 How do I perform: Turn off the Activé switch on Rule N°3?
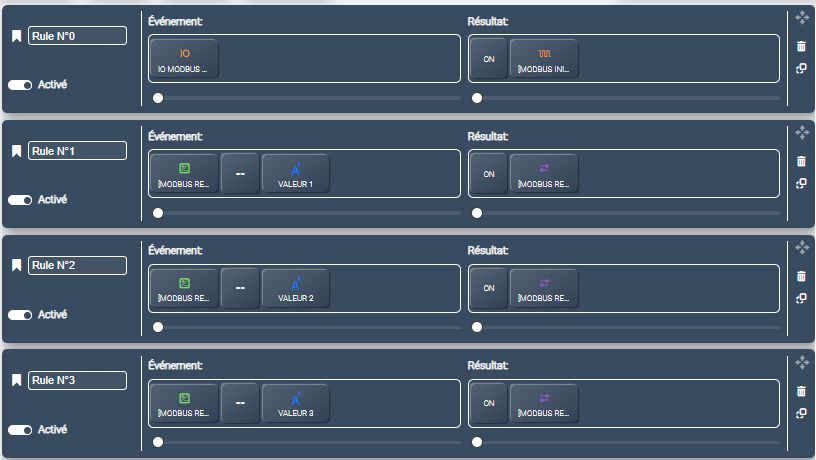pos(20,430)
